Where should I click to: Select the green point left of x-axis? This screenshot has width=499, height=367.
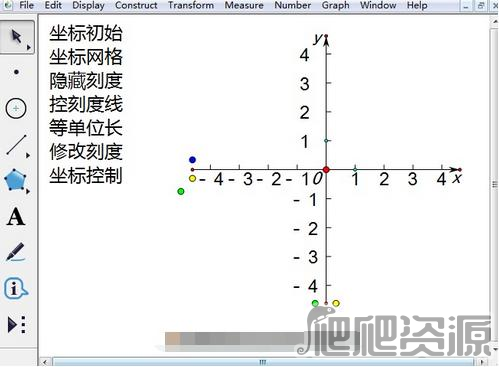[x=181, y=191]
